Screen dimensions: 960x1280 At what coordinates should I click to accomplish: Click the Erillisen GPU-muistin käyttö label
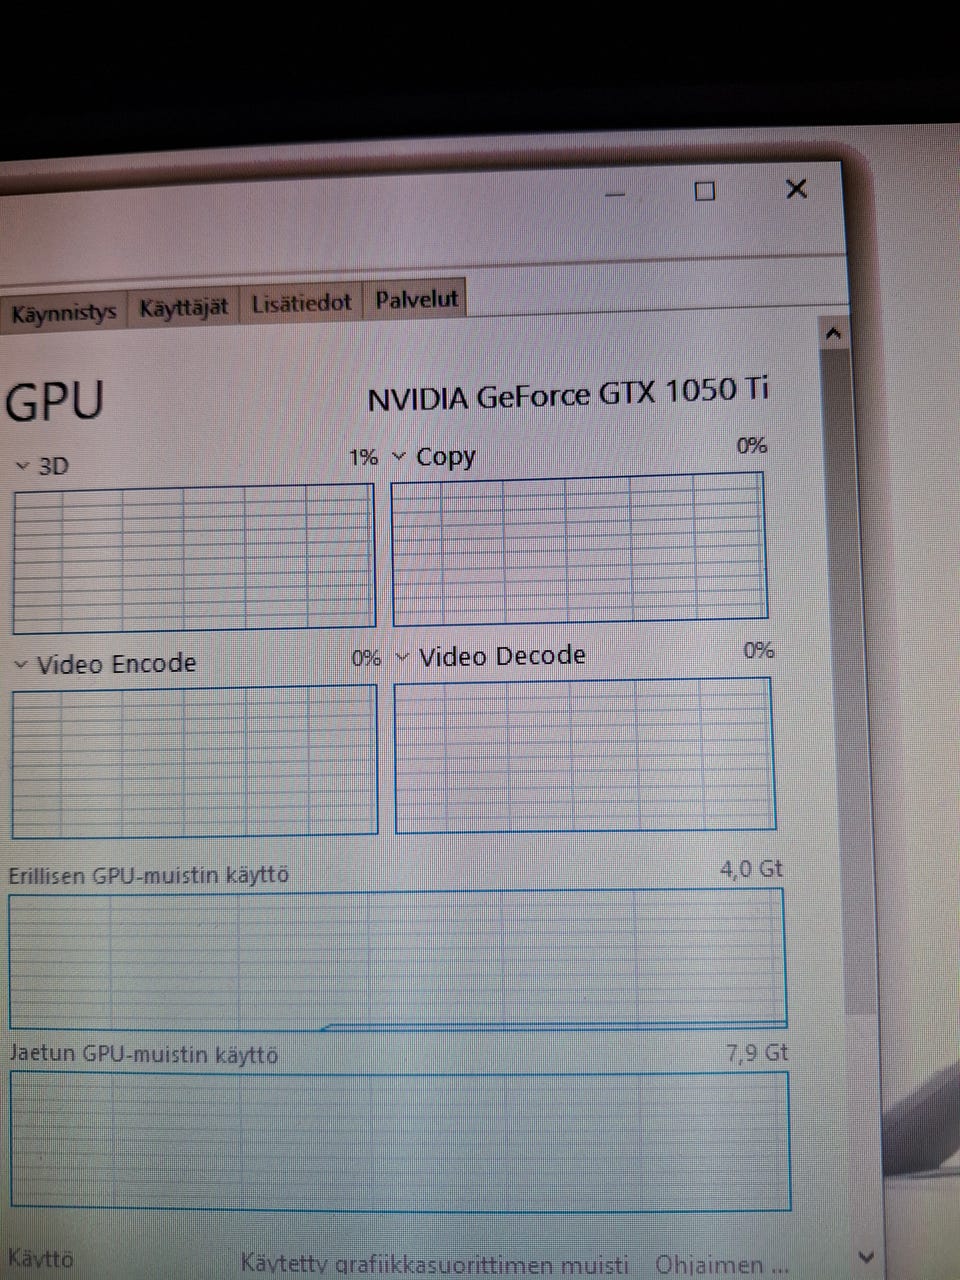(x=149, y=876)
